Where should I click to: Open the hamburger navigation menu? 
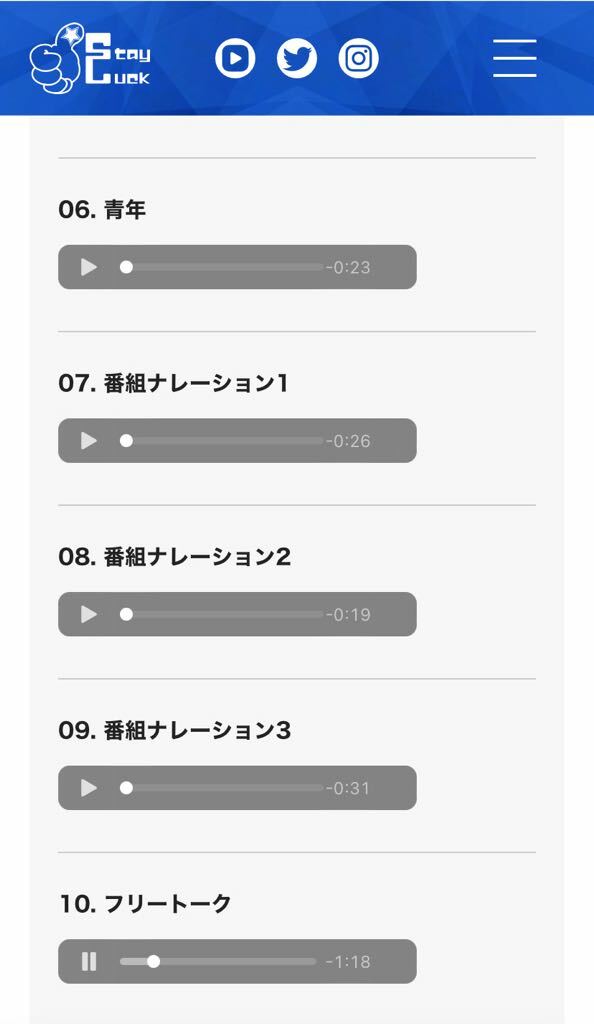click(x=514, y=58)
